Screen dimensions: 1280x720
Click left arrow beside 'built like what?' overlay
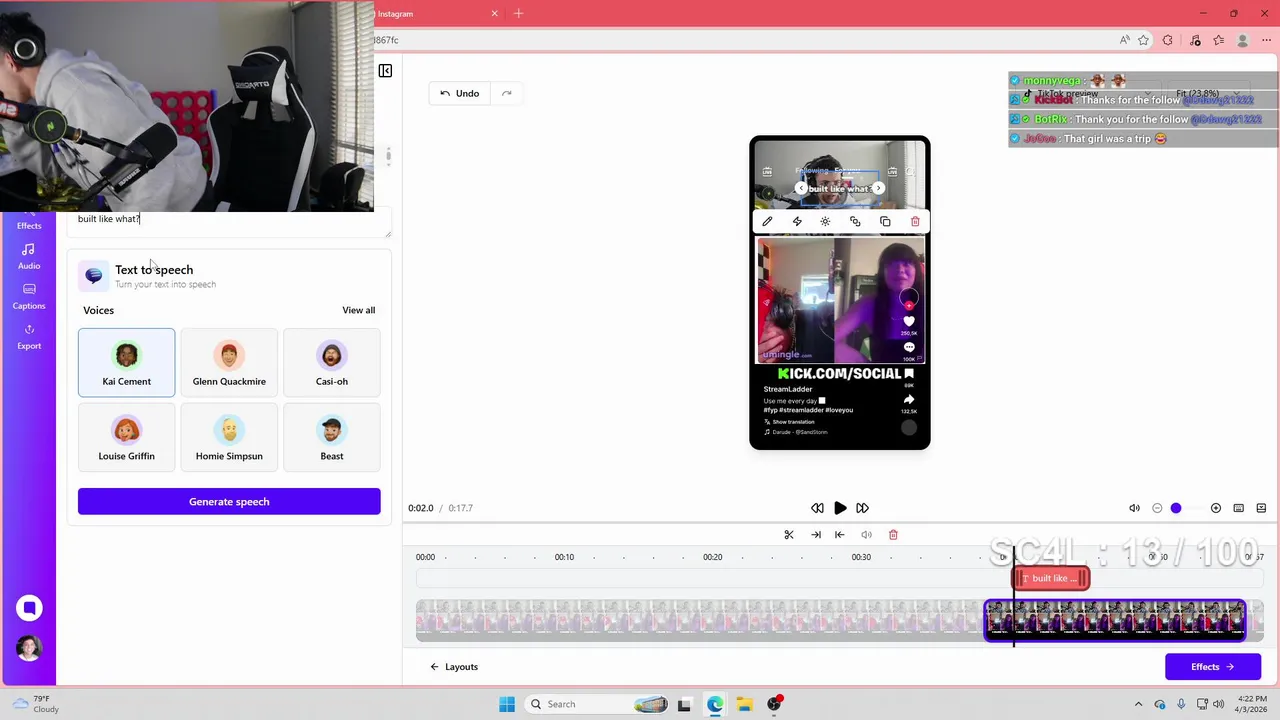801,188
